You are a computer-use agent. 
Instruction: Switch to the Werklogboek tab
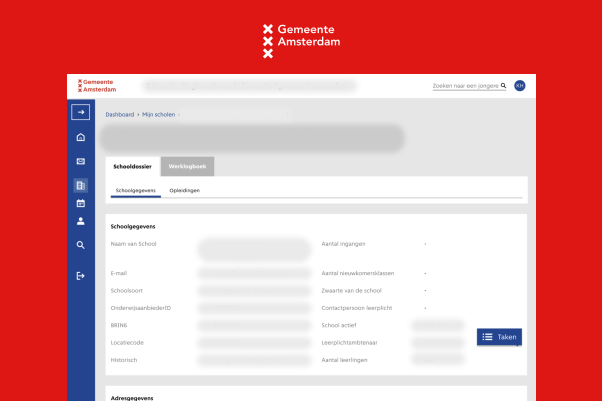click(187, 166)
